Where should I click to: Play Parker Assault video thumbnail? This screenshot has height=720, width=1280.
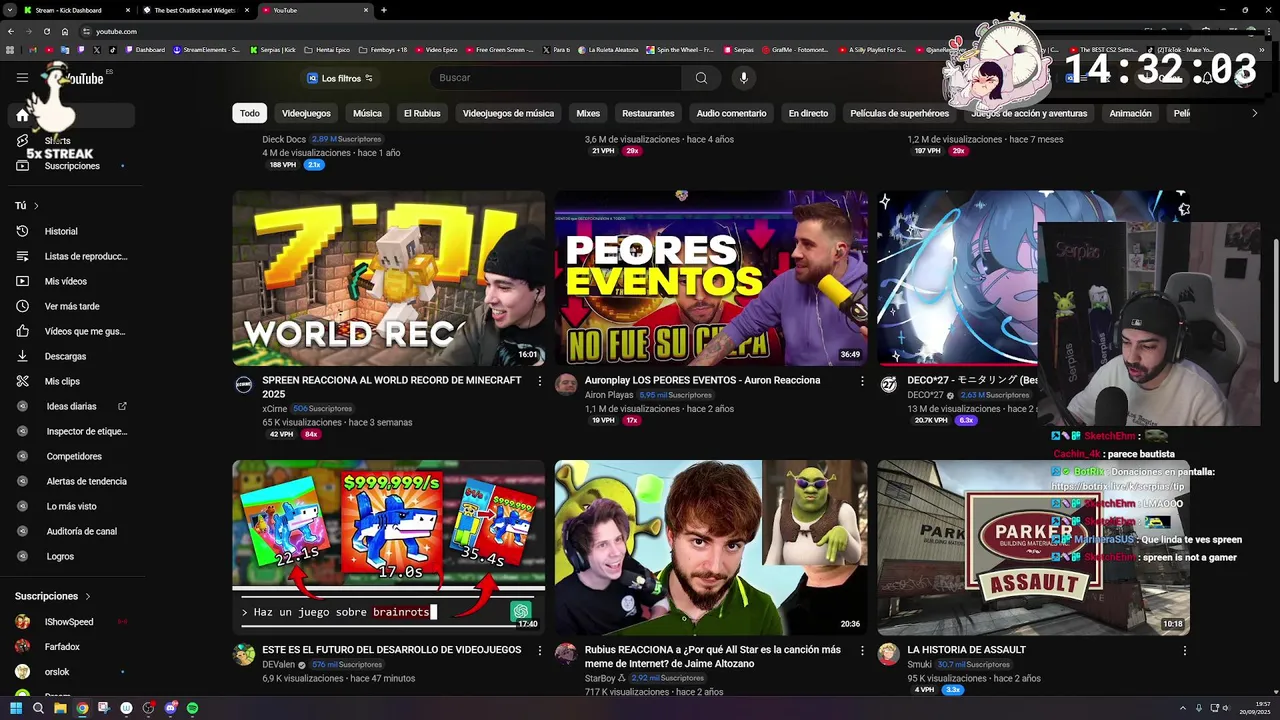pos(1033,548)
